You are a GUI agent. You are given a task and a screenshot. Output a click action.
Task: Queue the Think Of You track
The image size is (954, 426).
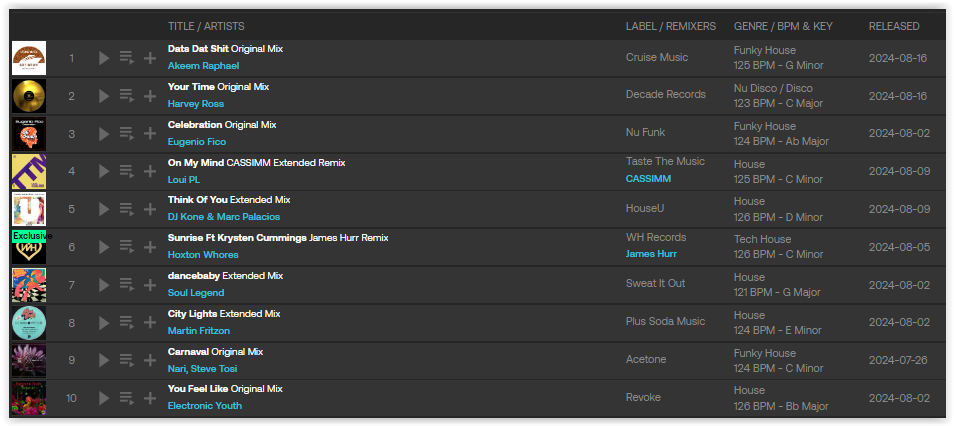coord(127,209)
